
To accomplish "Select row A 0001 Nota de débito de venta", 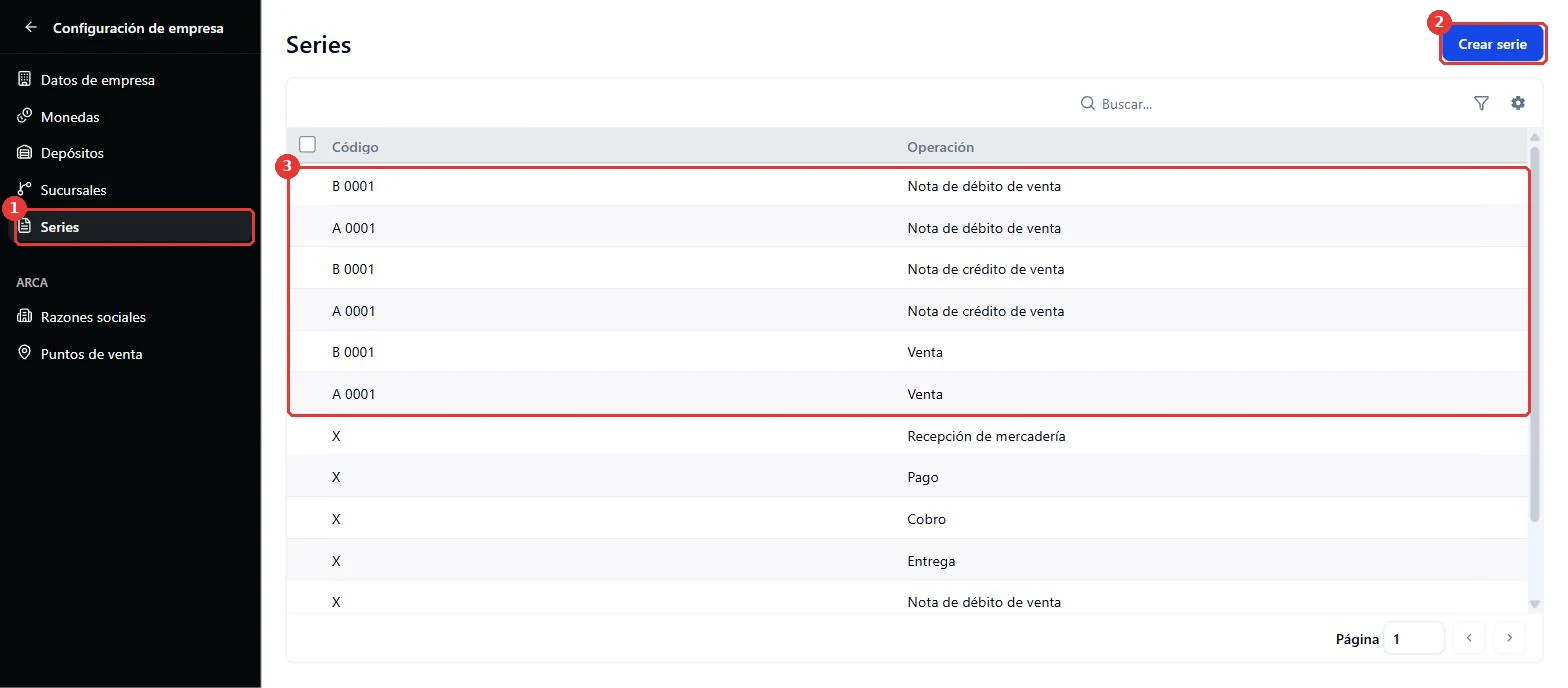I will point(908,228).
